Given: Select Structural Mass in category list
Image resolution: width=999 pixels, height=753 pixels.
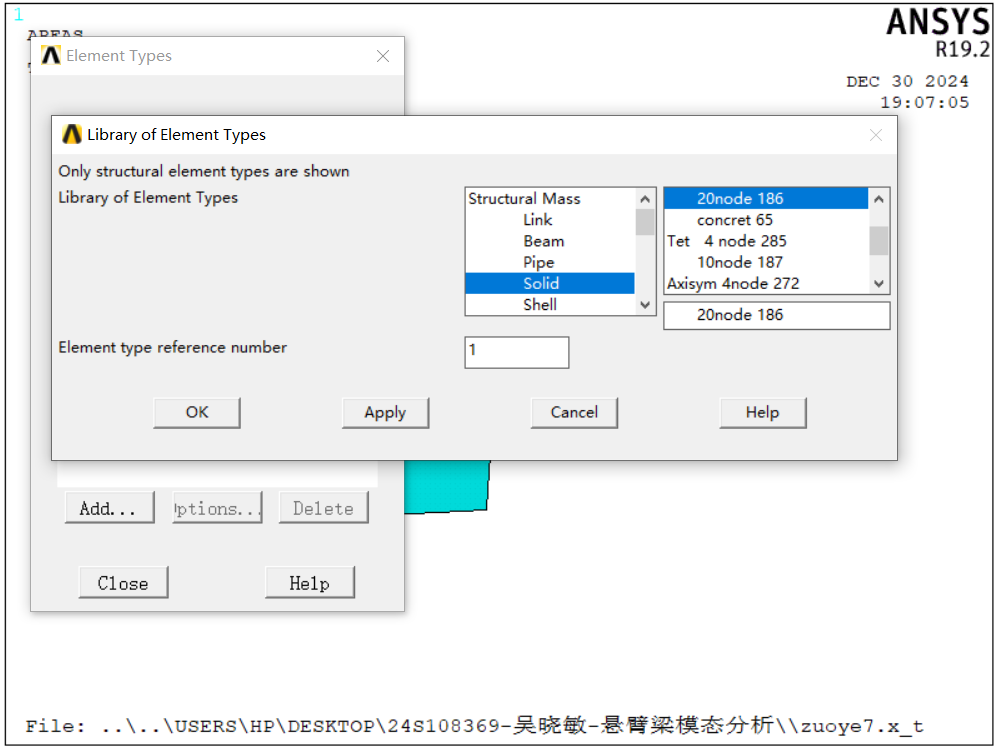Looking at the screenshot, I should (550, 199).
